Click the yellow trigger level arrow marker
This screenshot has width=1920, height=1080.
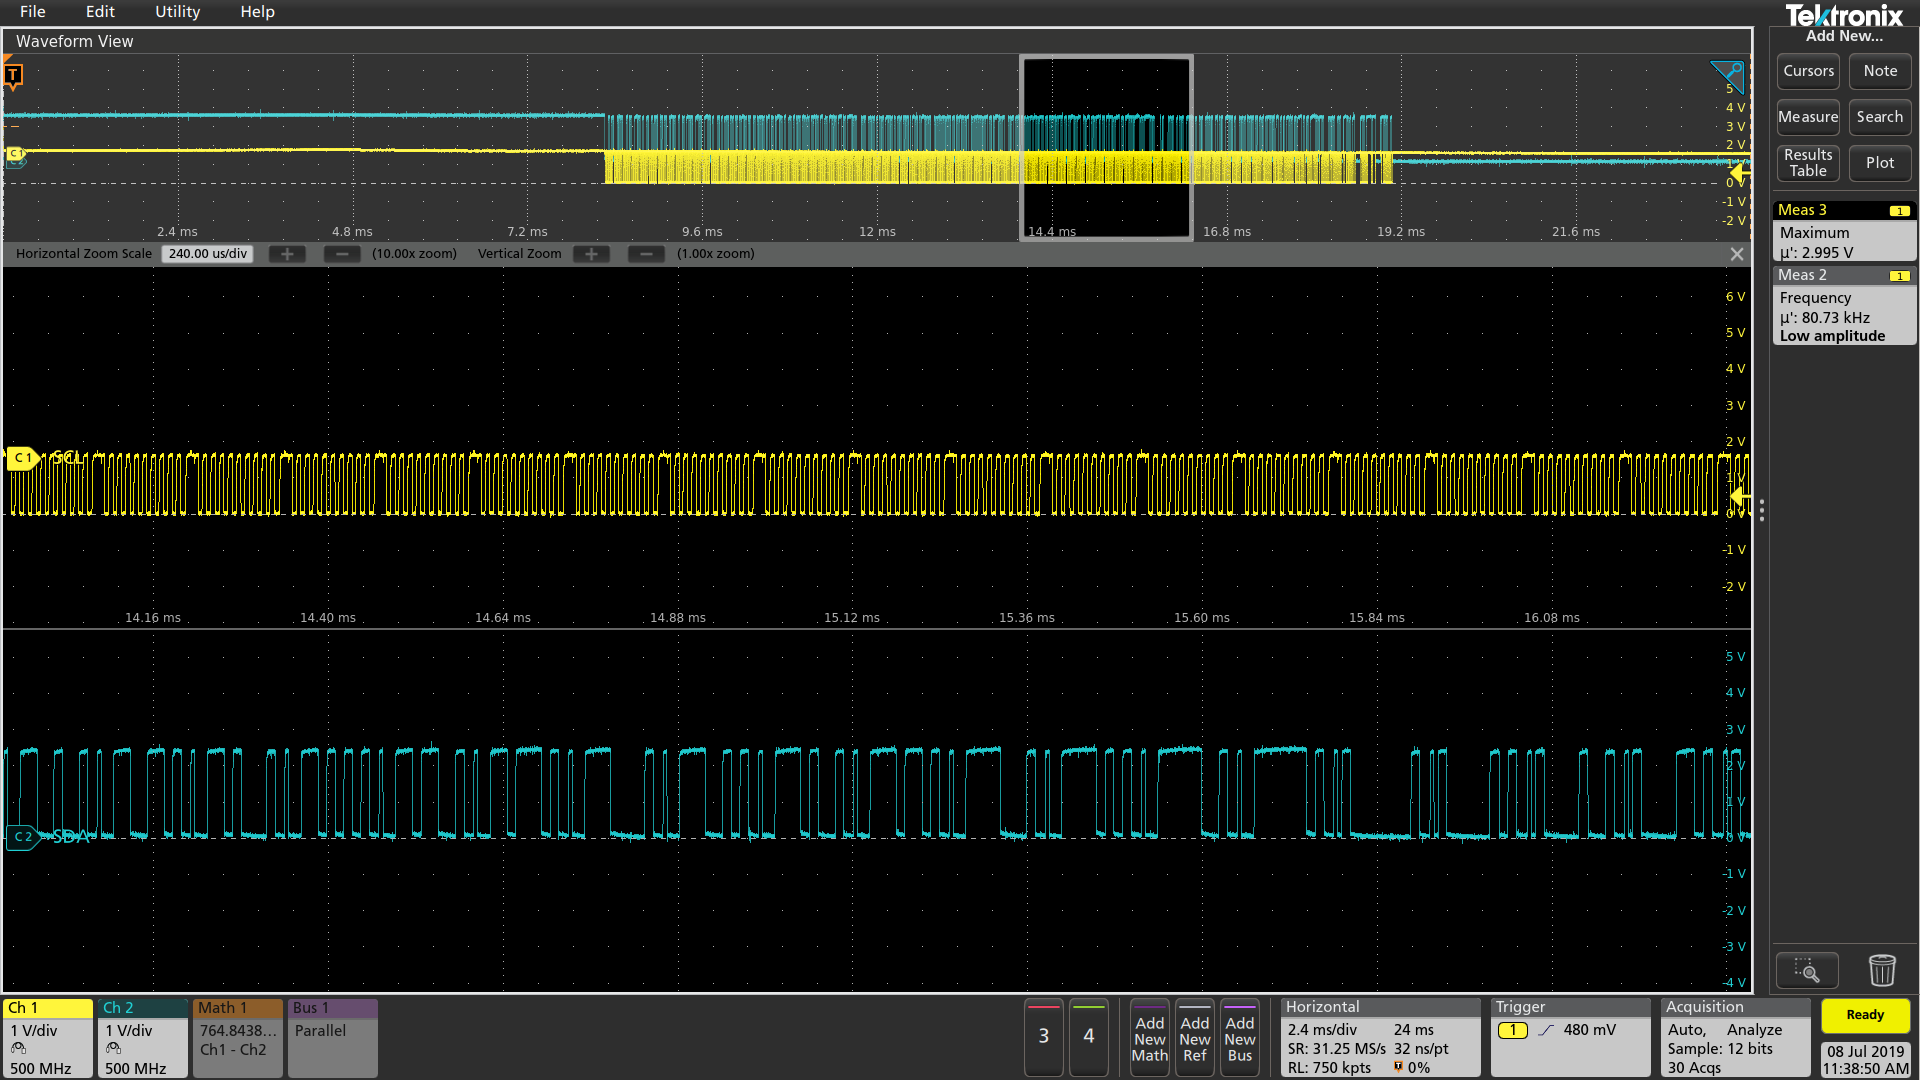pyautogui.click(x=1740, y=172)
